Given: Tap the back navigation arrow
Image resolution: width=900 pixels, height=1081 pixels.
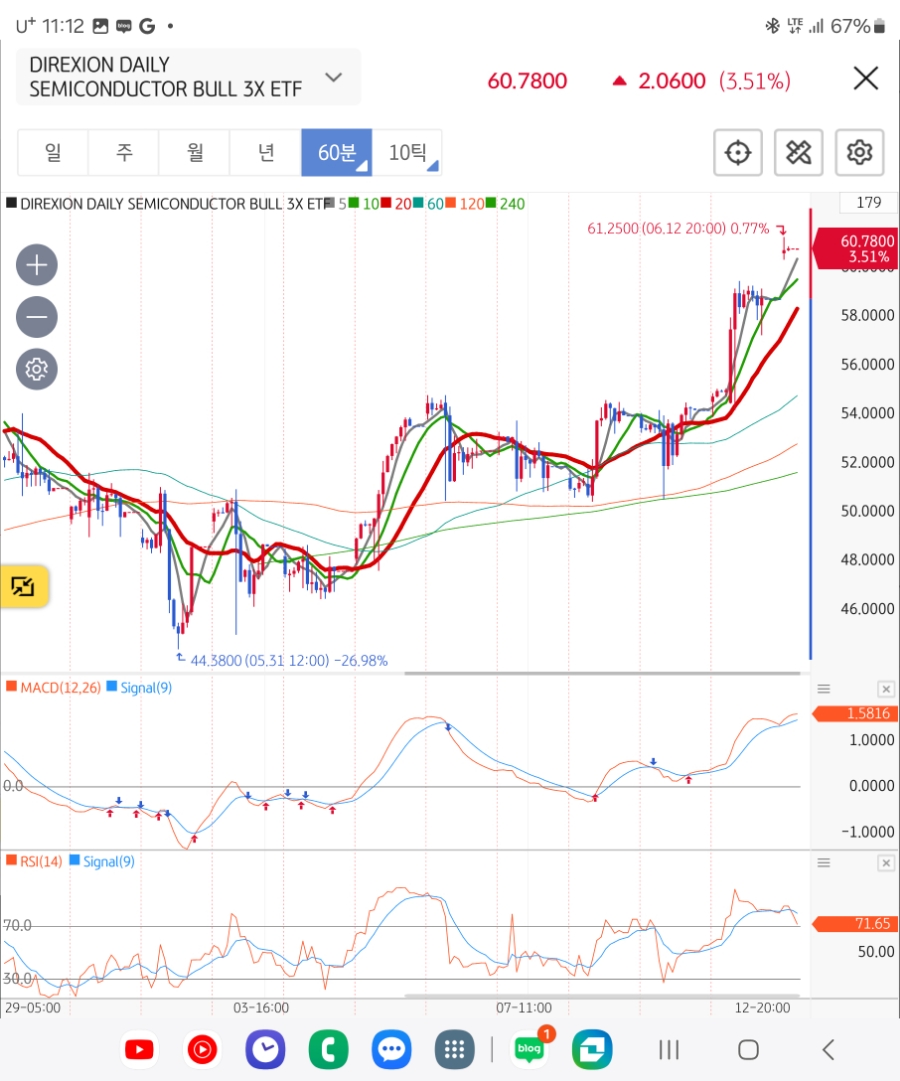Looking at the screenshot, I should pos(829,1049).
